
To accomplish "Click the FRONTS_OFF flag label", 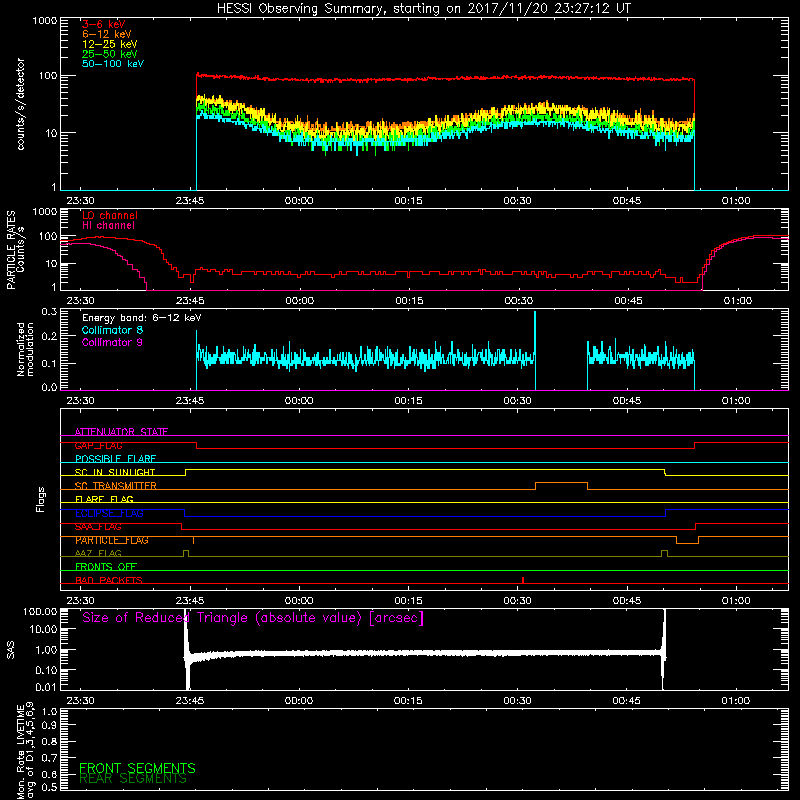I will coord(106,567).
